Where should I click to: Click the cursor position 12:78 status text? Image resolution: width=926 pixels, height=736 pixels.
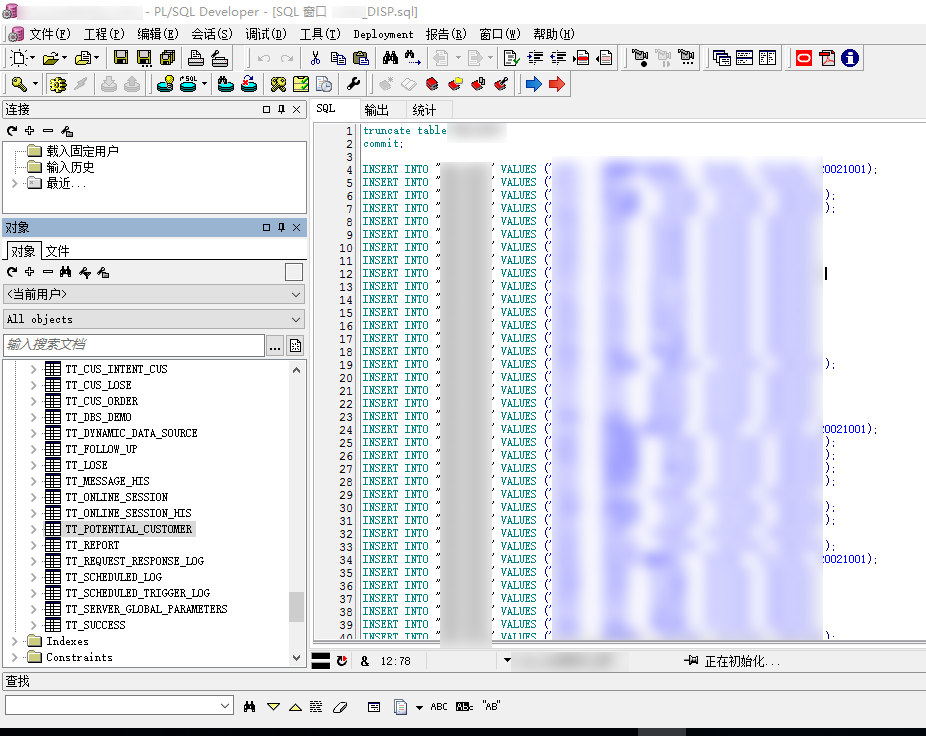(395, 661)
